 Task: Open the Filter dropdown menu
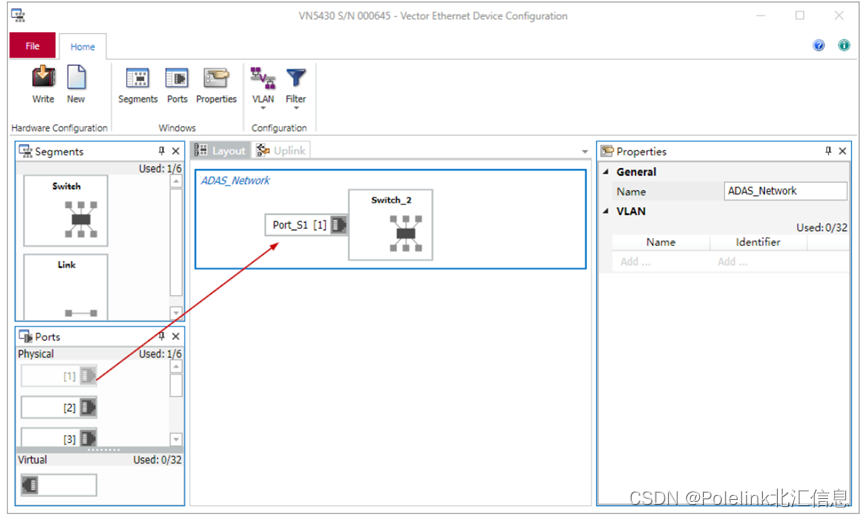coord(296,86)
